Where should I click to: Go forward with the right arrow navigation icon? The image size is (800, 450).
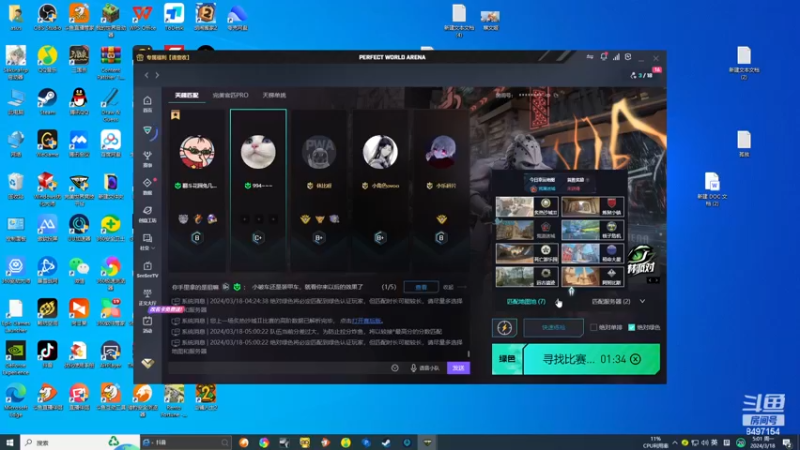click(157, 75)
